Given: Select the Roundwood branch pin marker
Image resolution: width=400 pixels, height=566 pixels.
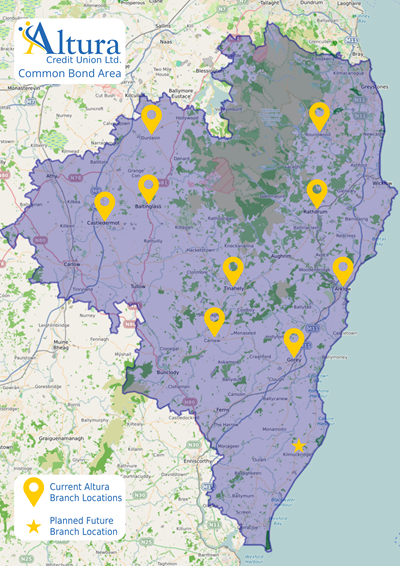Looking at the screenshot, I should 319,116.
